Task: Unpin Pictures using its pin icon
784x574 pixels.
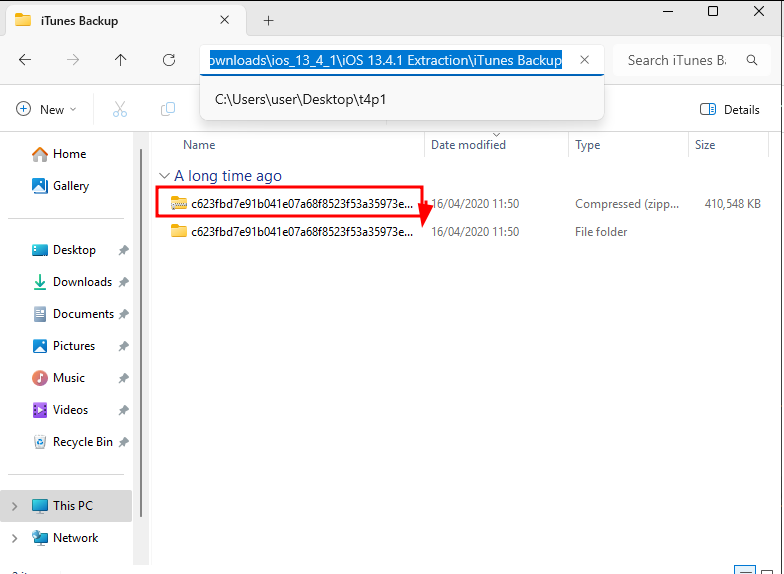Action: pos(124,346)
